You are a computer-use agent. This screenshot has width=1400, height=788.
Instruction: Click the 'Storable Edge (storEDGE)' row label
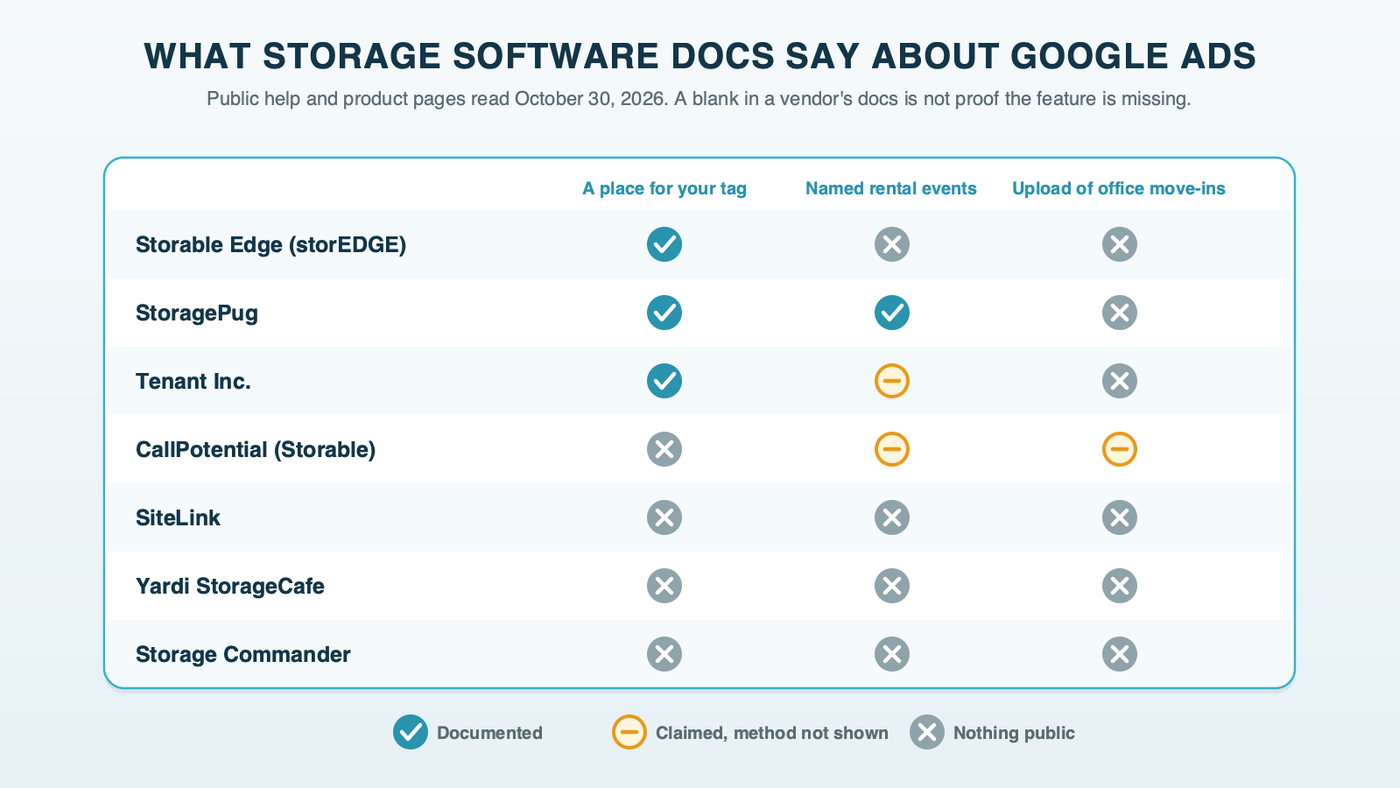click(x=271, y=245)
